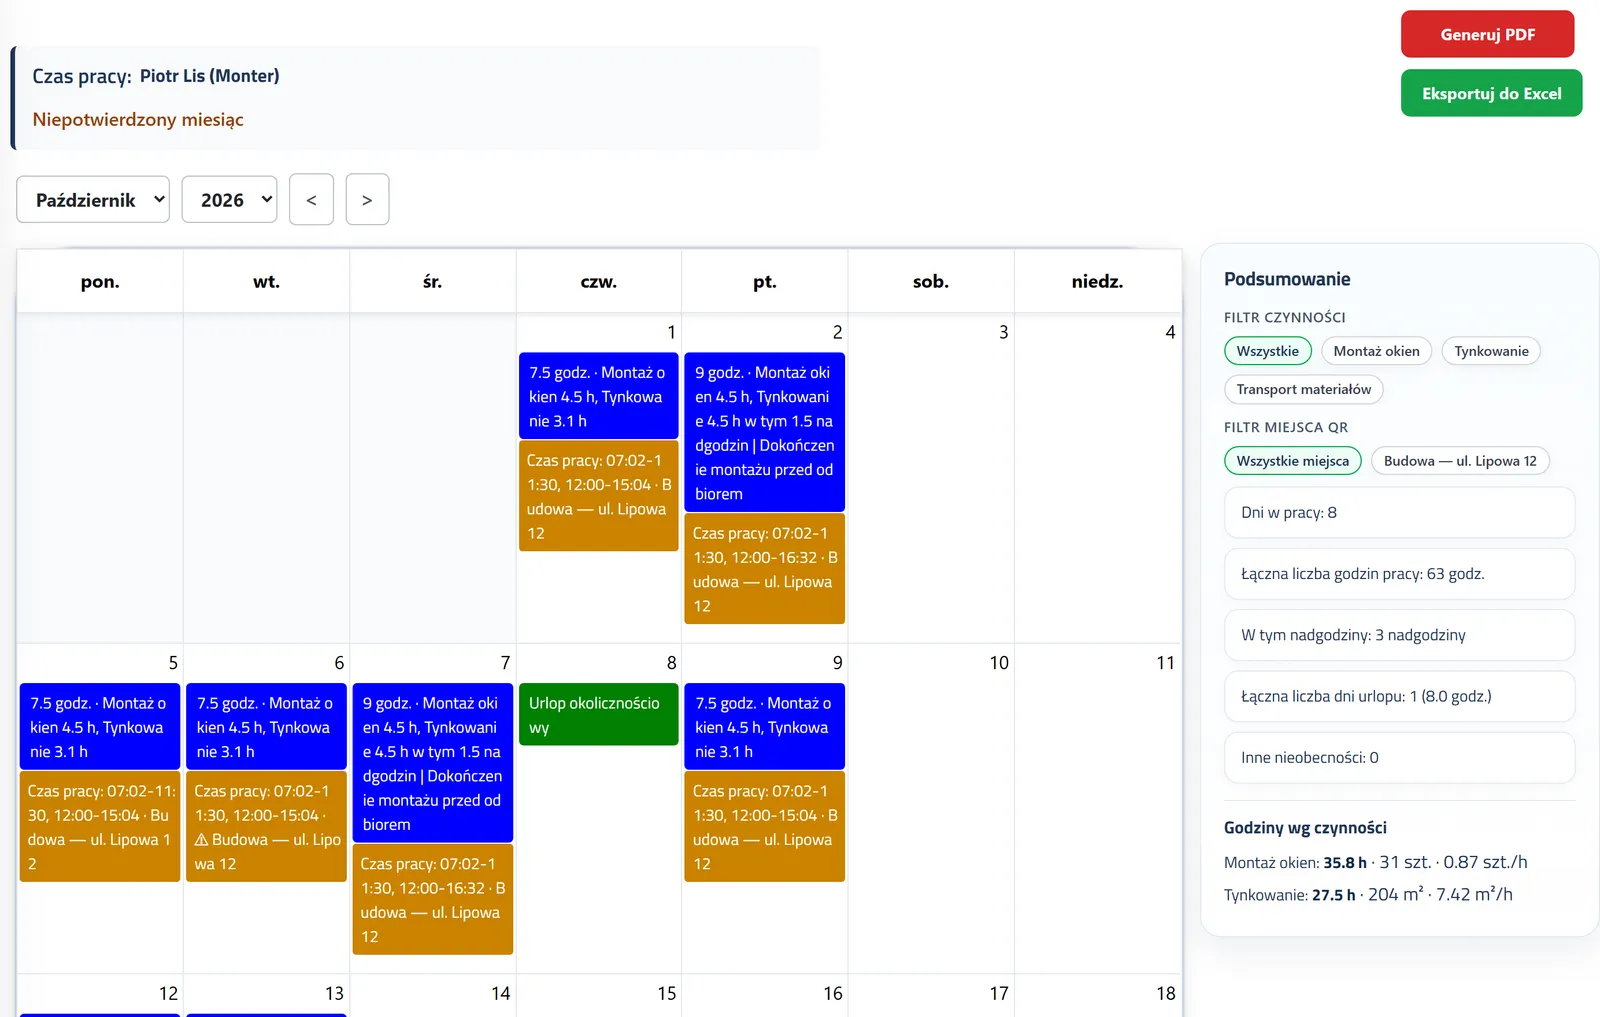Click the czw. column header

598,282
